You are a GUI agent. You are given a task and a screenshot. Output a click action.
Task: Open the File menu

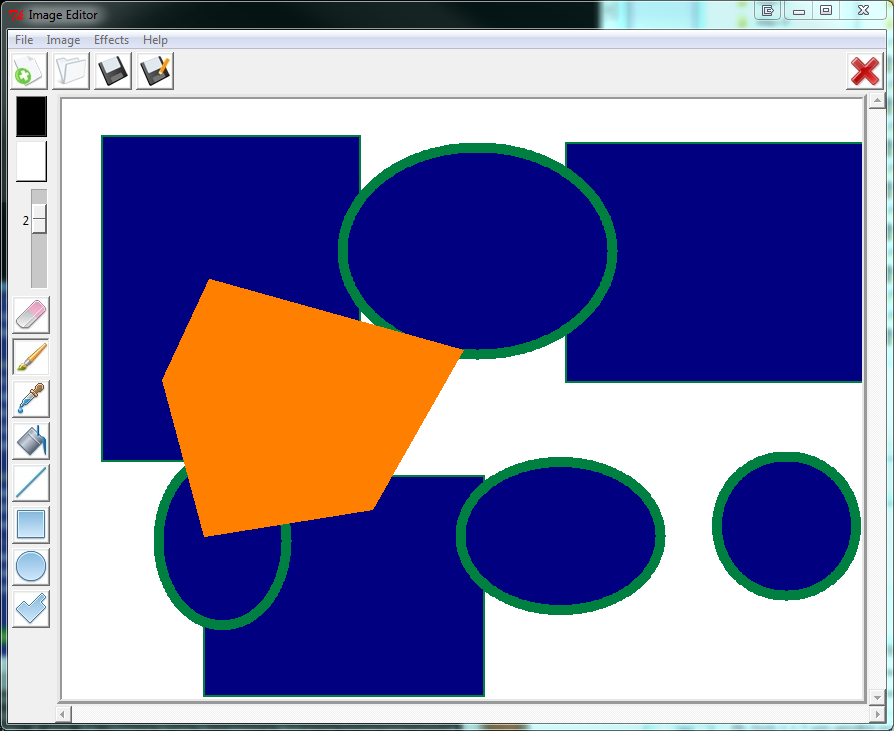point(24,39)
